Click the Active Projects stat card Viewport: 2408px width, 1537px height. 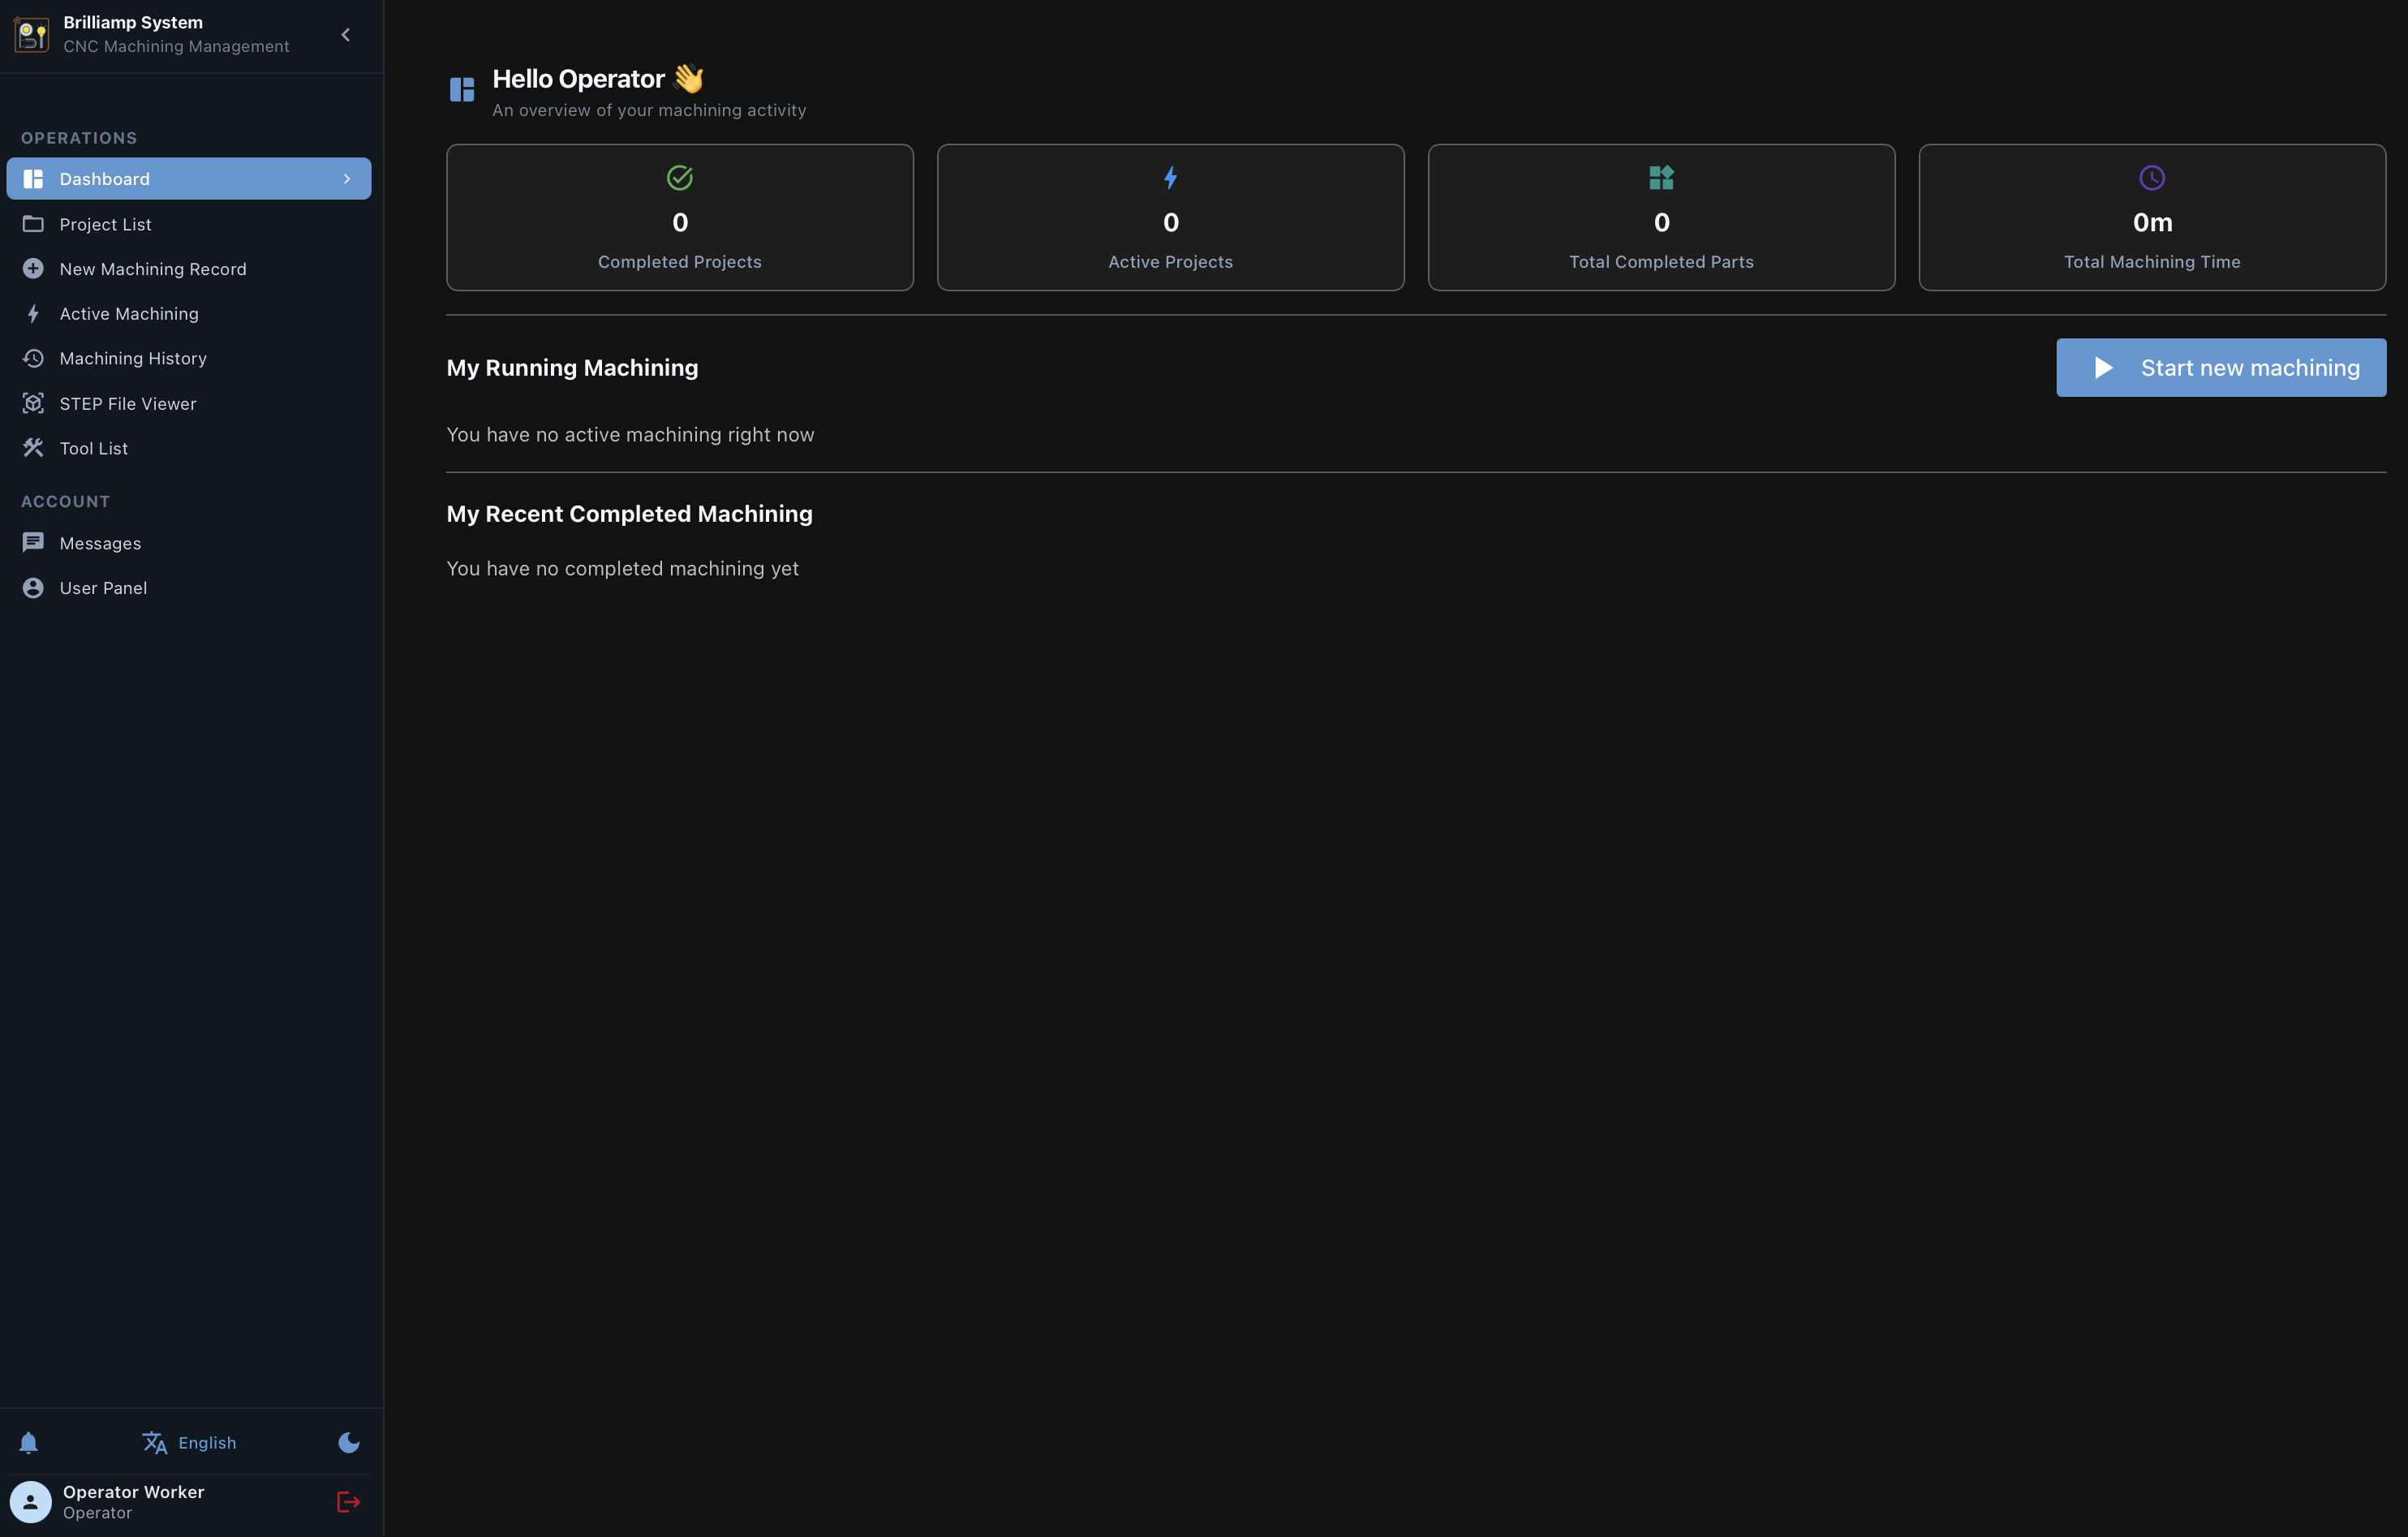[1171, 218]
